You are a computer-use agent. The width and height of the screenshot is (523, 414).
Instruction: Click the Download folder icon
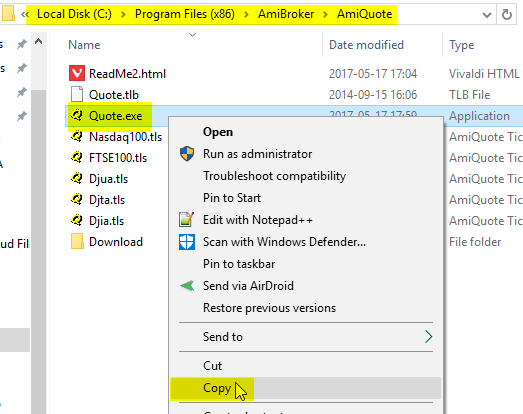[x=77, y=242]
